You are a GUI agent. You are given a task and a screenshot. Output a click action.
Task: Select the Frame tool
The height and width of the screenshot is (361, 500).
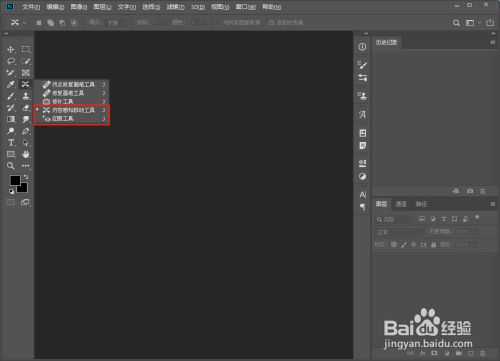[26, 73]
